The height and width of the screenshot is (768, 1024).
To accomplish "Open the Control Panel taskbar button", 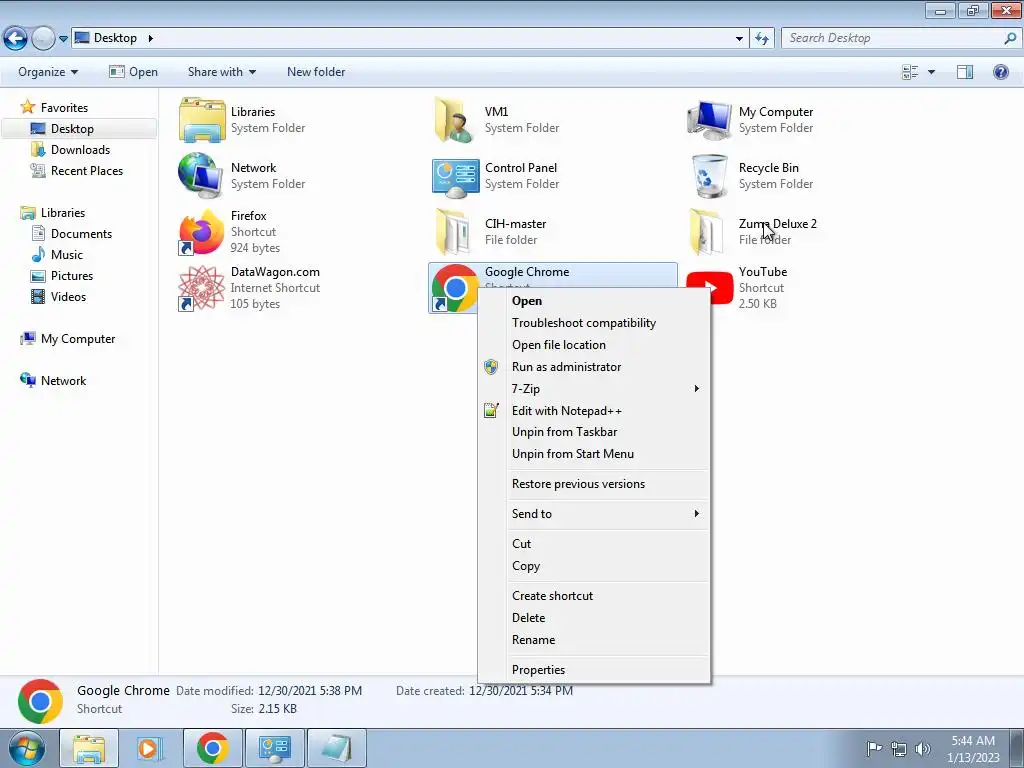I will click(x=274, y=748).
